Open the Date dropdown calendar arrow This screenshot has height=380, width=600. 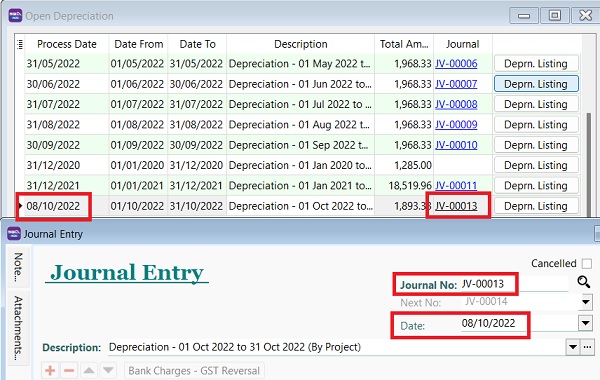tap(585, 323)
